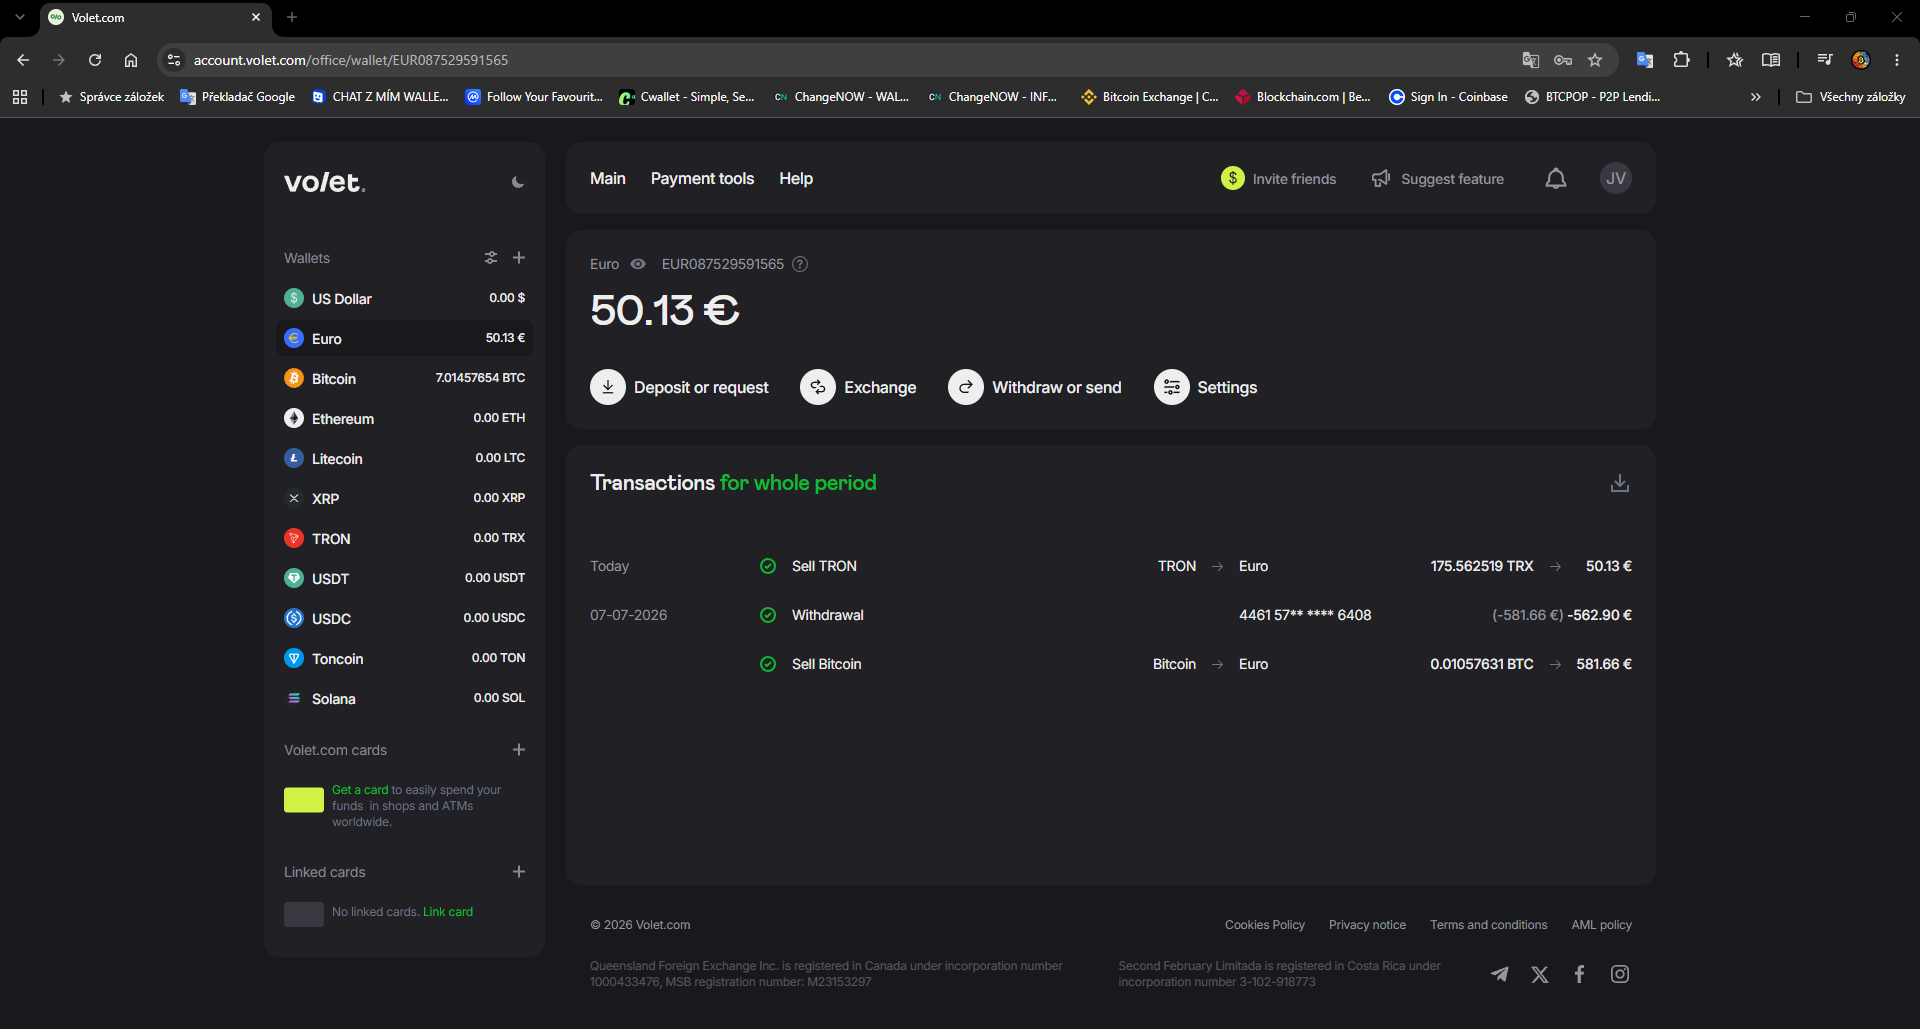Click the wallet ID help icon
1920x1029 pixels.
[800, 264]
